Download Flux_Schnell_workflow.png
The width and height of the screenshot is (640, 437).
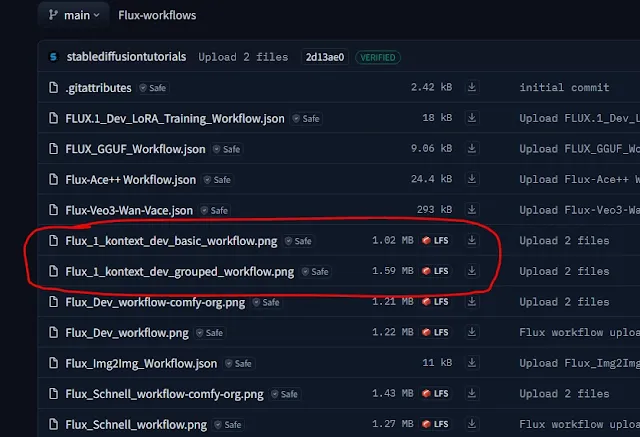(x=472, y=424)
